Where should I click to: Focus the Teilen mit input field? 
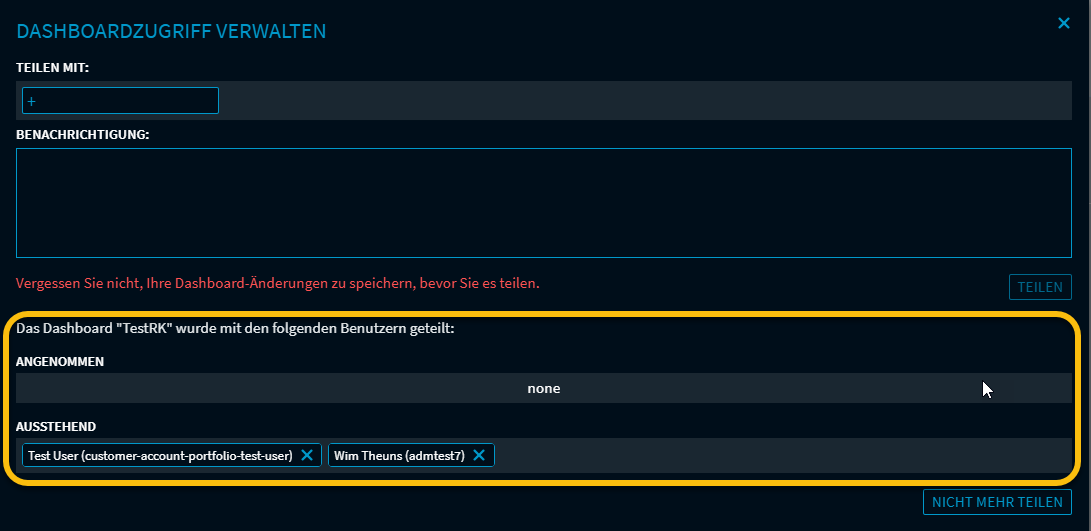coord(120,101)
